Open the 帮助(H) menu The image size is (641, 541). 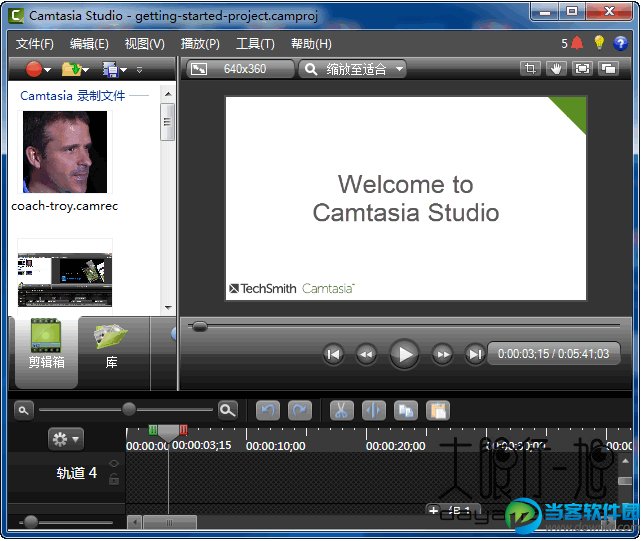point(311,43)
